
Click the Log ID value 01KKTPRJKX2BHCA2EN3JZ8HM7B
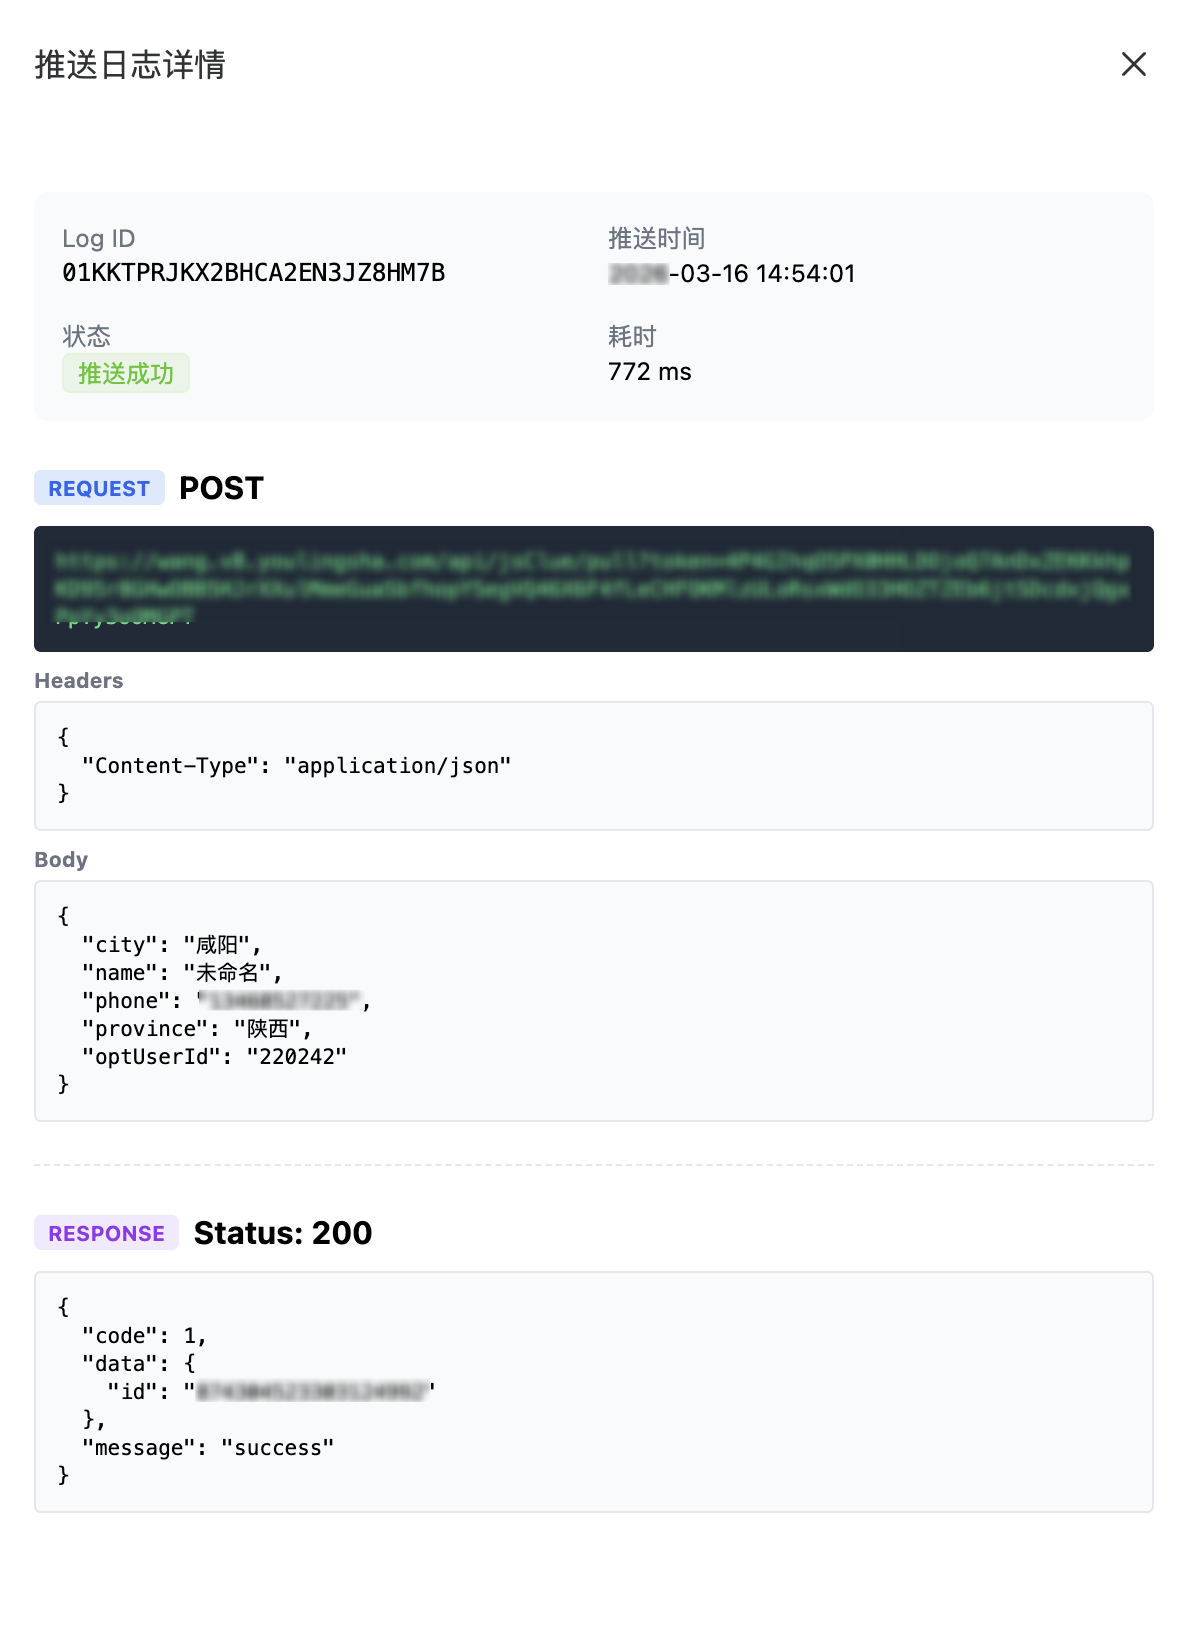coord(253,273)
